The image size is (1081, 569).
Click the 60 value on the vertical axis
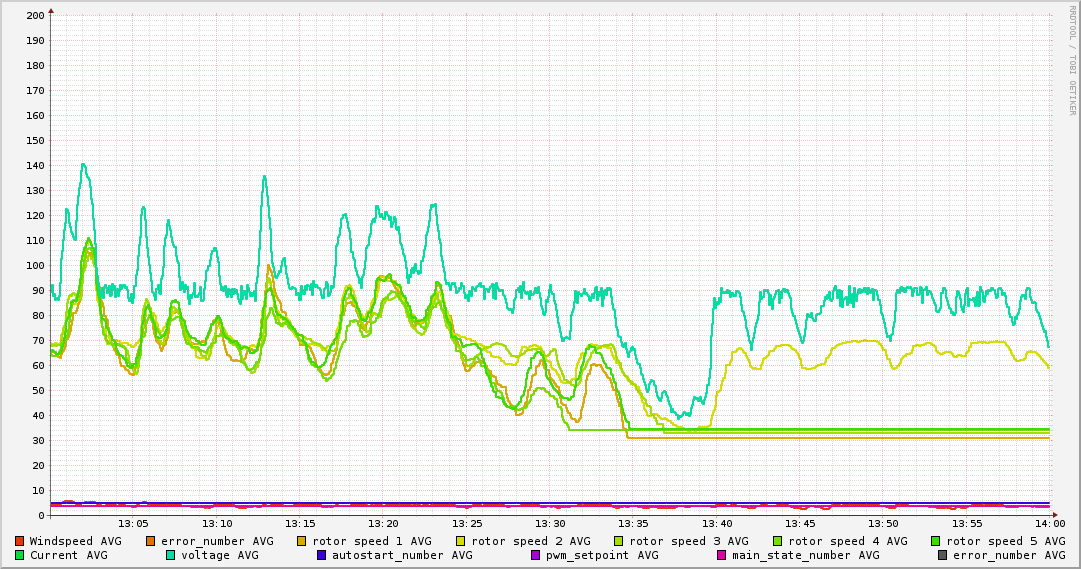tap(39, 366)
